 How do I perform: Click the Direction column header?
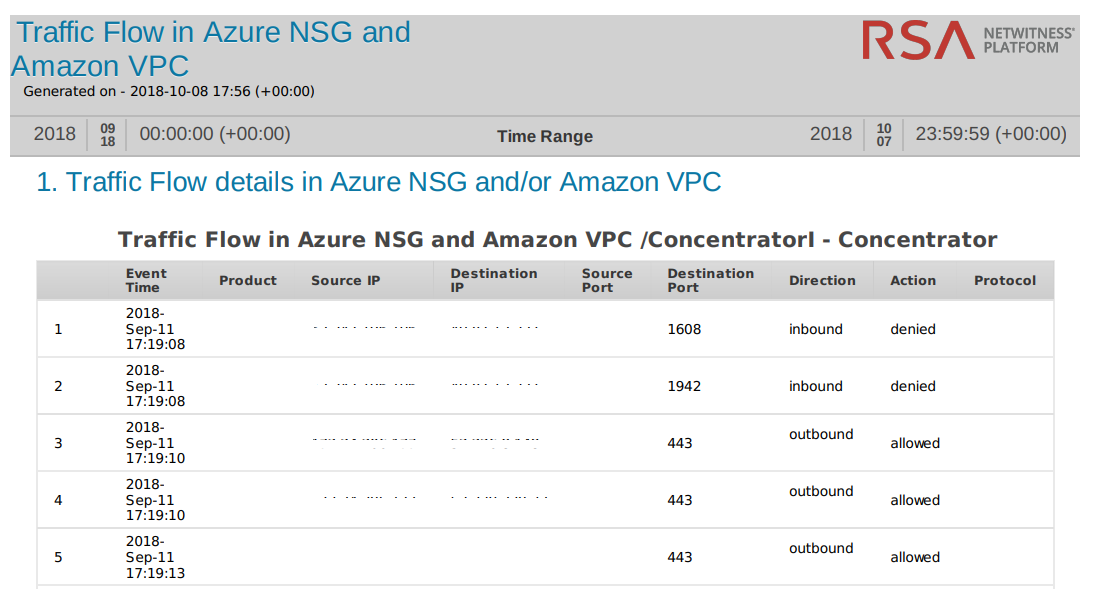click(822, 281)
